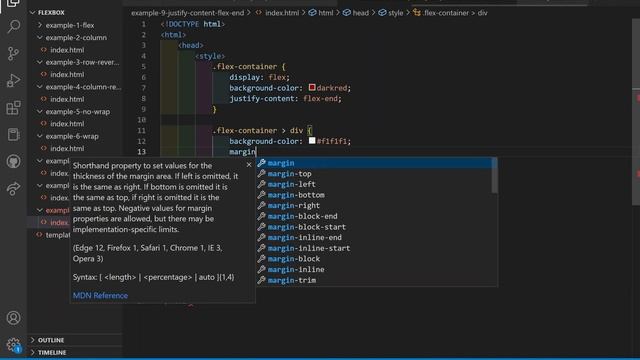Open the Source Control view
This screenshot has width=640, height=360.
[x=13, y=53]
